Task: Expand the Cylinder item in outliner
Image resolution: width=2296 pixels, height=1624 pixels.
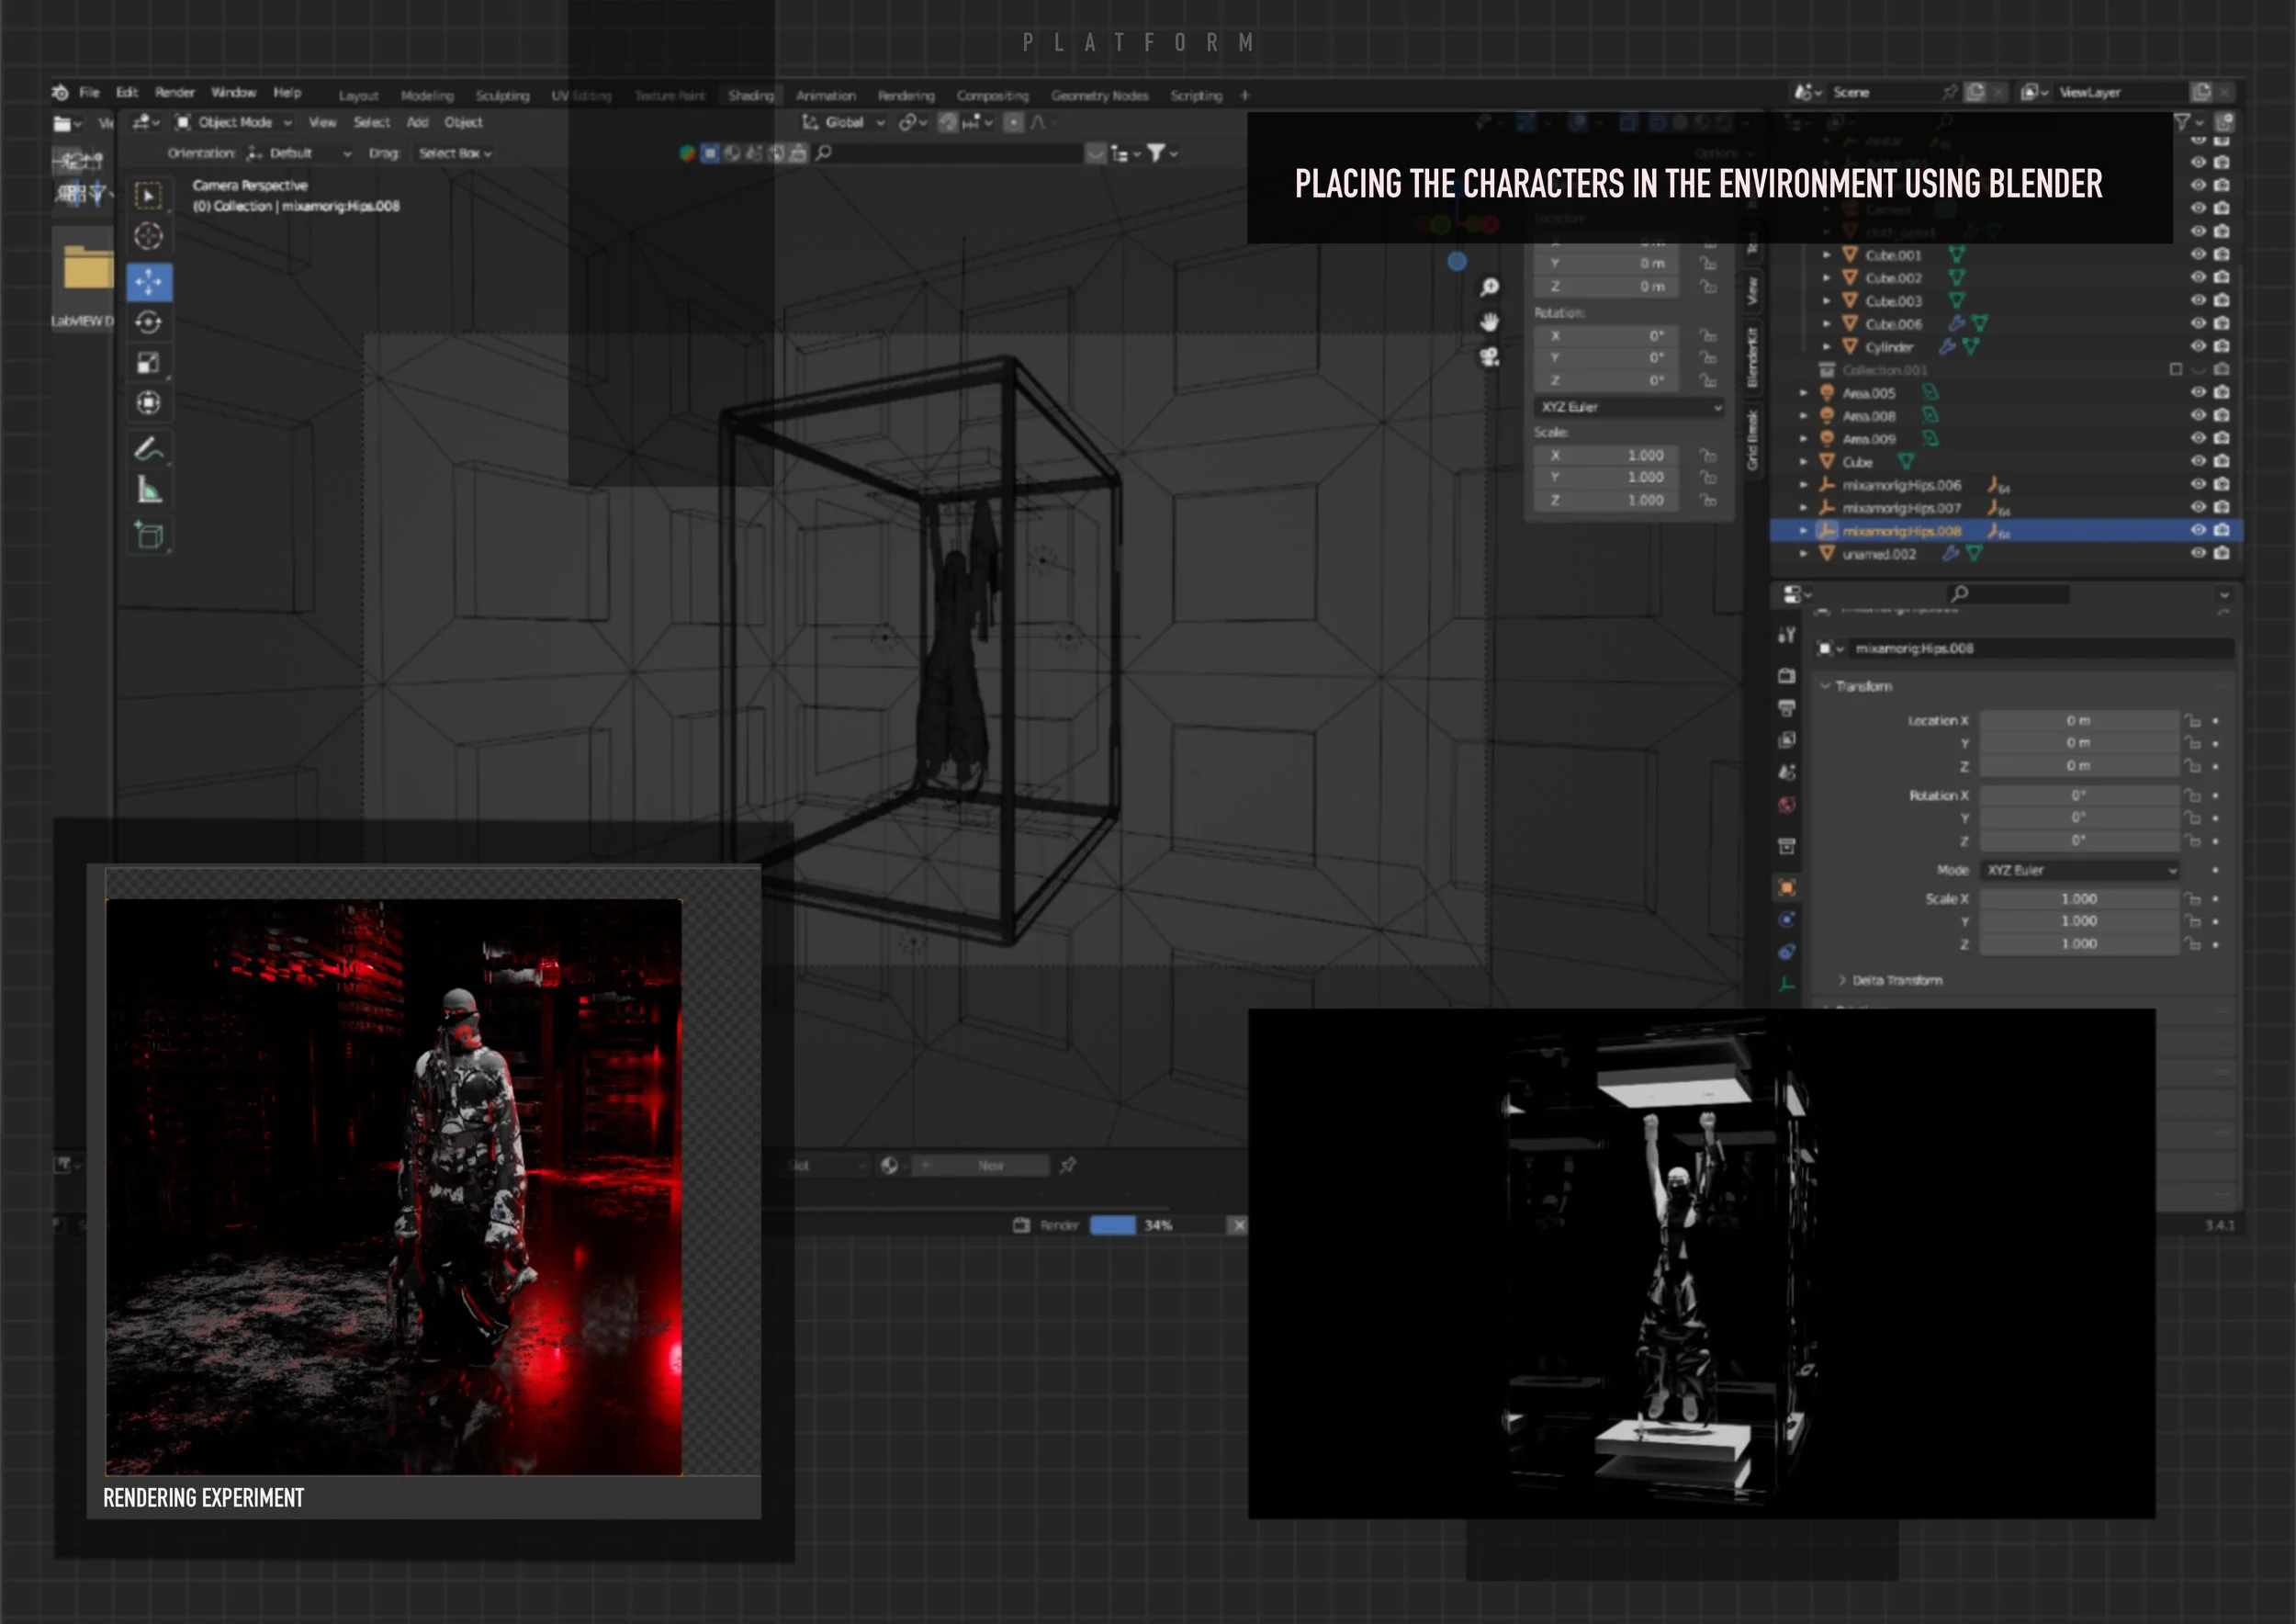Action: pyautogui.click(x=1827, y=347)
